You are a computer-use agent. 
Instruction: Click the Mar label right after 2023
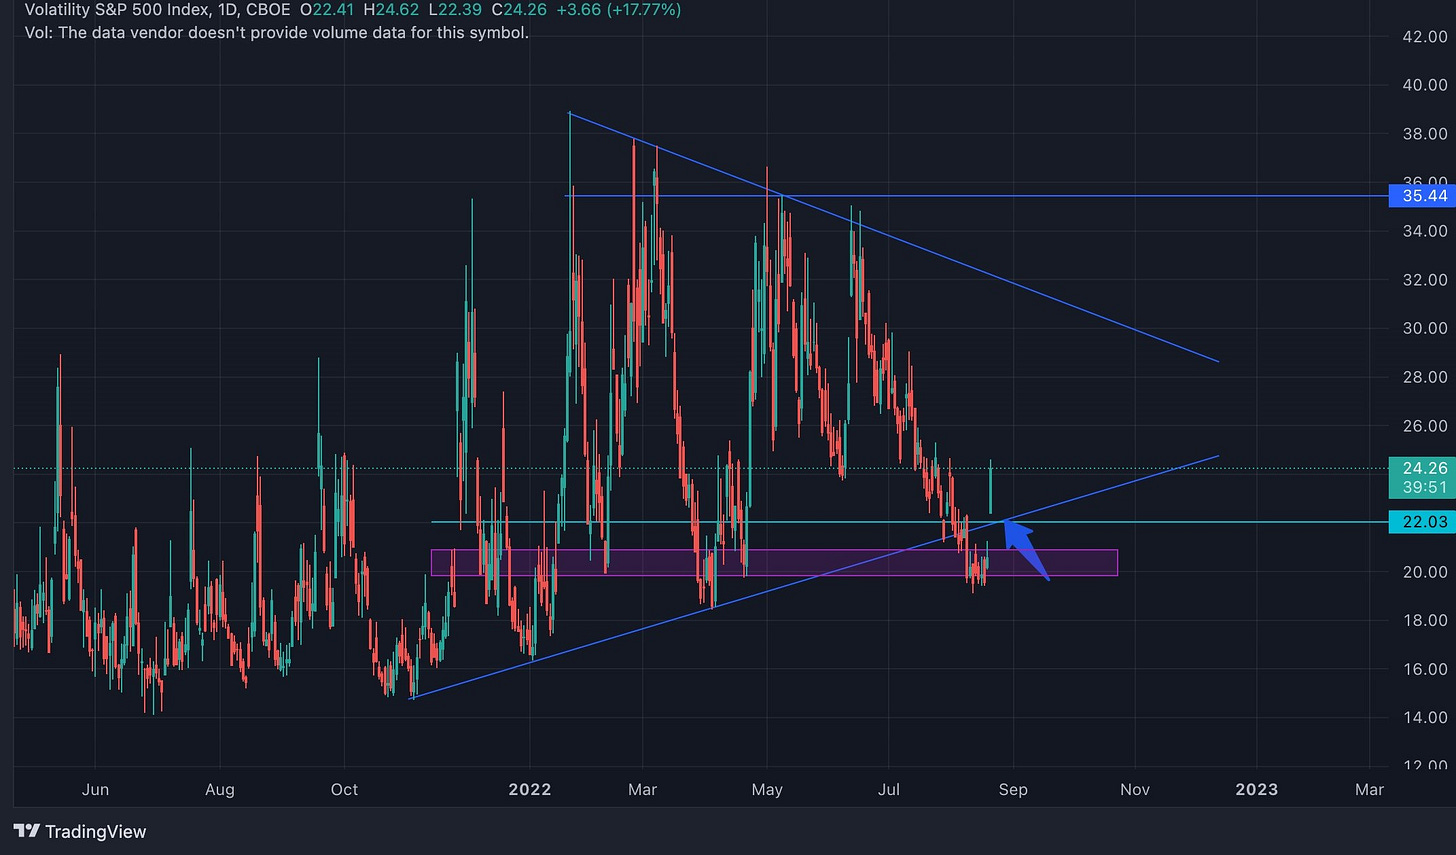[x=1370, y=790]
